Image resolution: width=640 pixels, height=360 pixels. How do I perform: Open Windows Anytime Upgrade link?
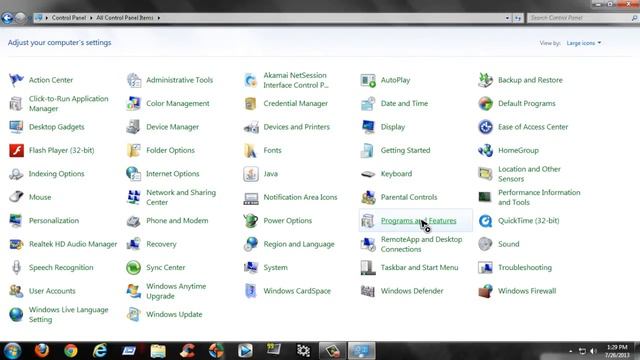click(176, 291)
